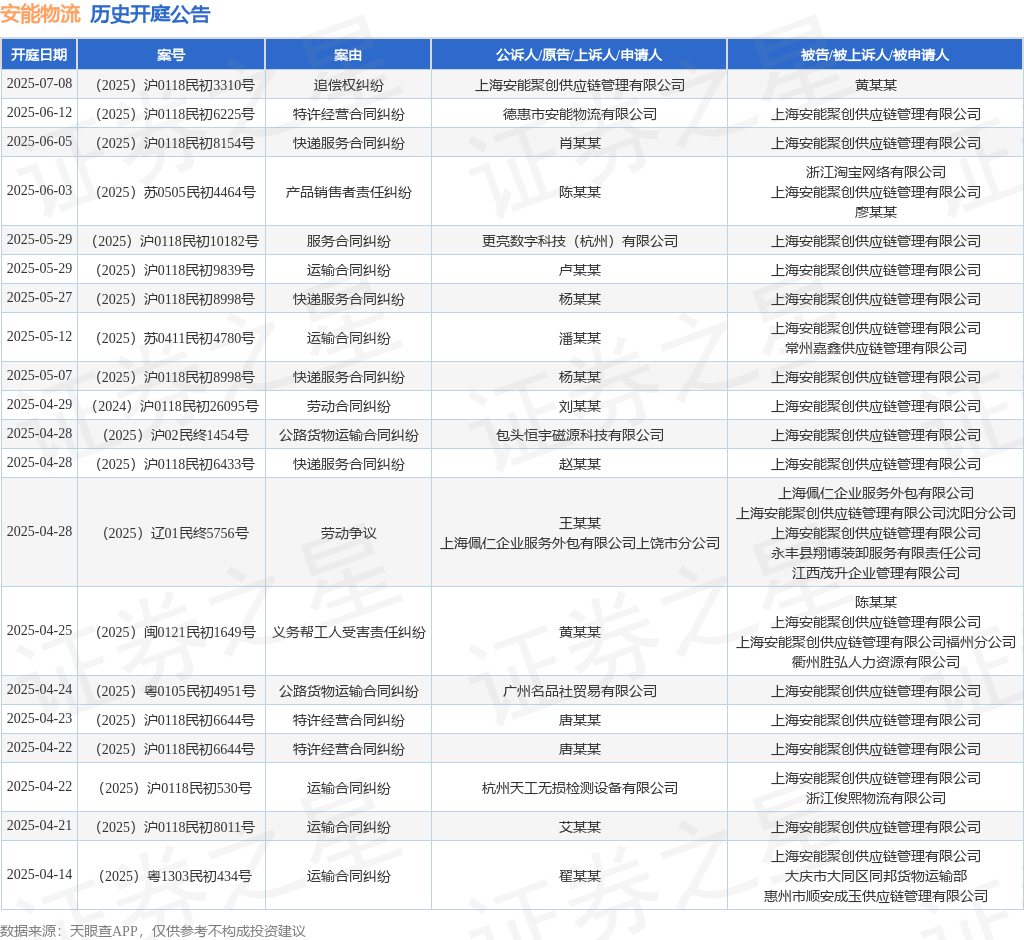The height and width of the screenshot is (940, 1024).
Task: Select the date cell 2025-04-24
Action: (x=39, y=690)
